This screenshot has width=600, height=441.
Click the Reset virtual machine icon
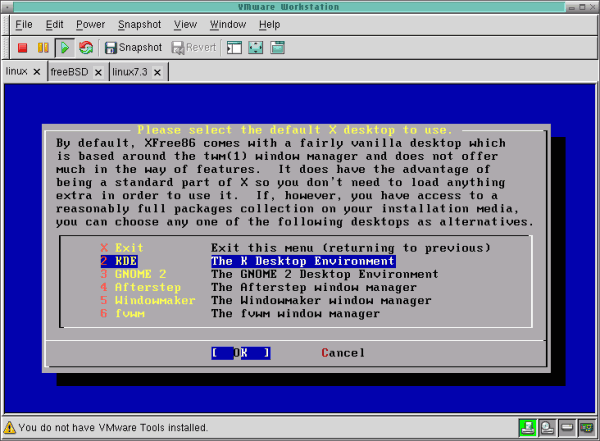point(86,48)
